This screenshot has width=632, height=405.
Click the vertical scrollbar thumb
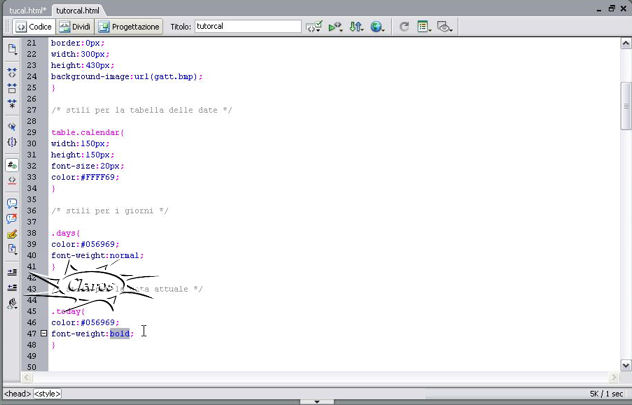click(626, 106)
